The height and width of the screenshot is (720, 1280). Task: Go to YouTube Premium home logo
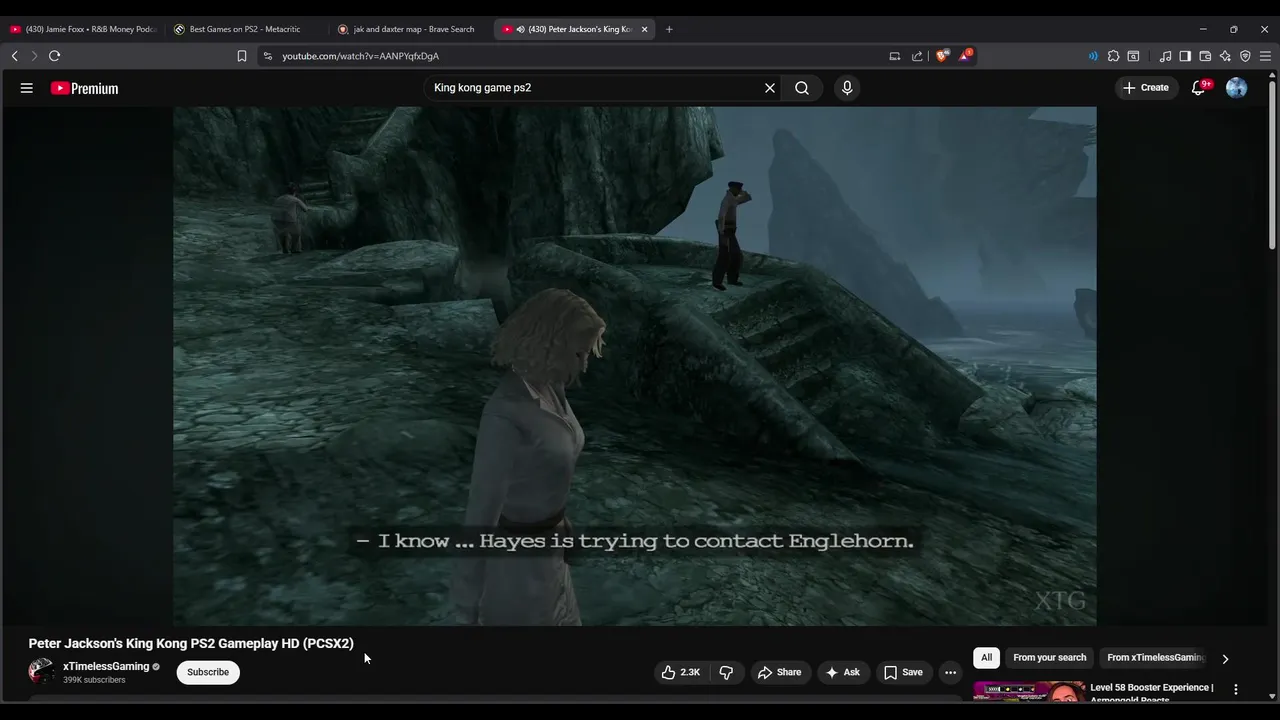(x=85, y=88)
